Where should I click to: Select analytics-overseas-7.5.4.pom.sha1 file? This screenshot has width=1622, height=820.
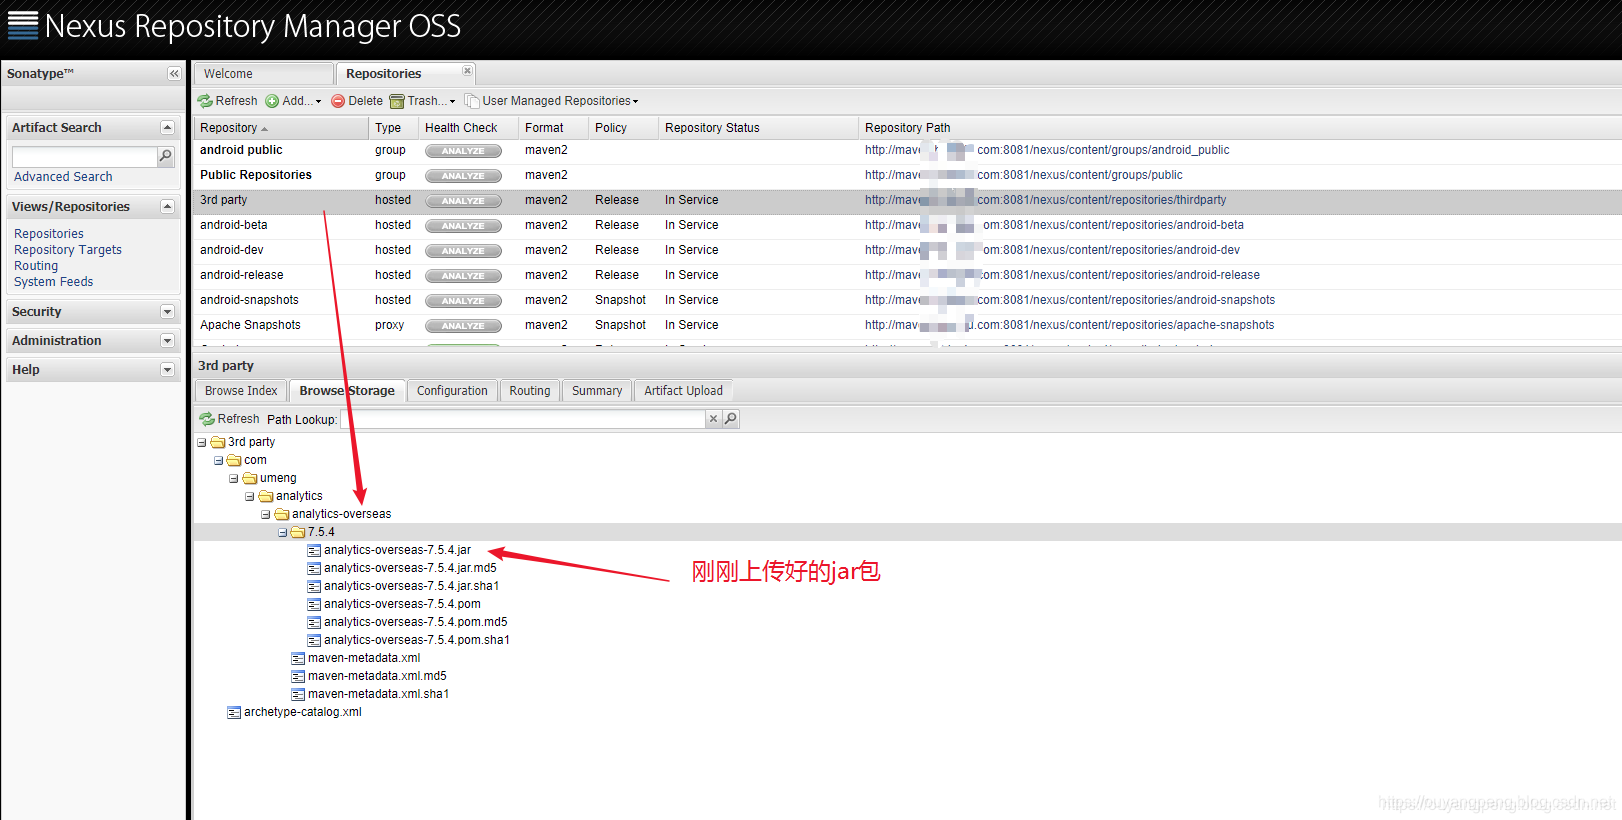(x=417, y=640)
